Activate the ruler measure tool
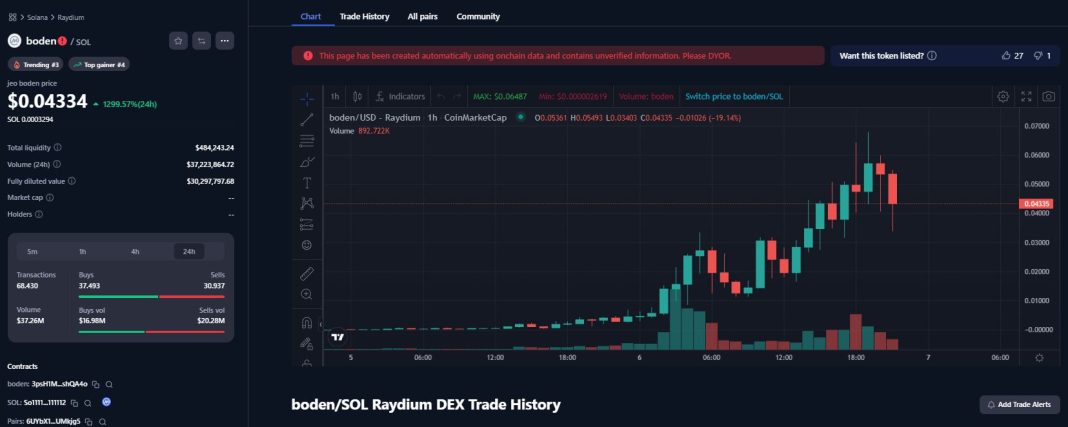The image size is (1068, 427). point(307,273)
